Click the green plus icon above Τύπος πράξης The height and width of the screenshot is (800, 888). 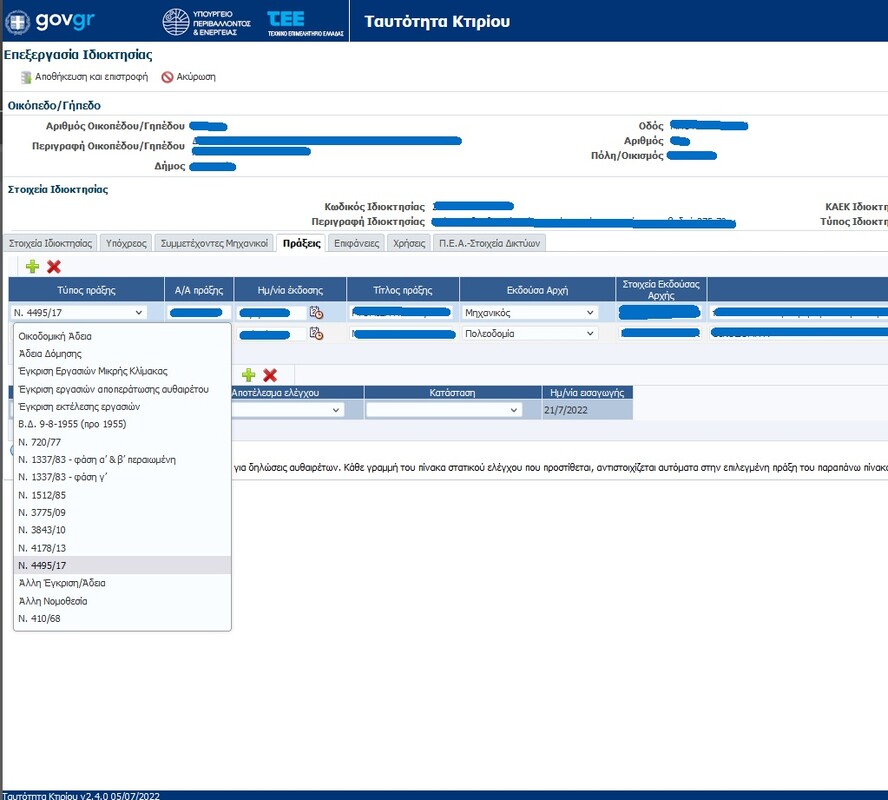point(32,266)
